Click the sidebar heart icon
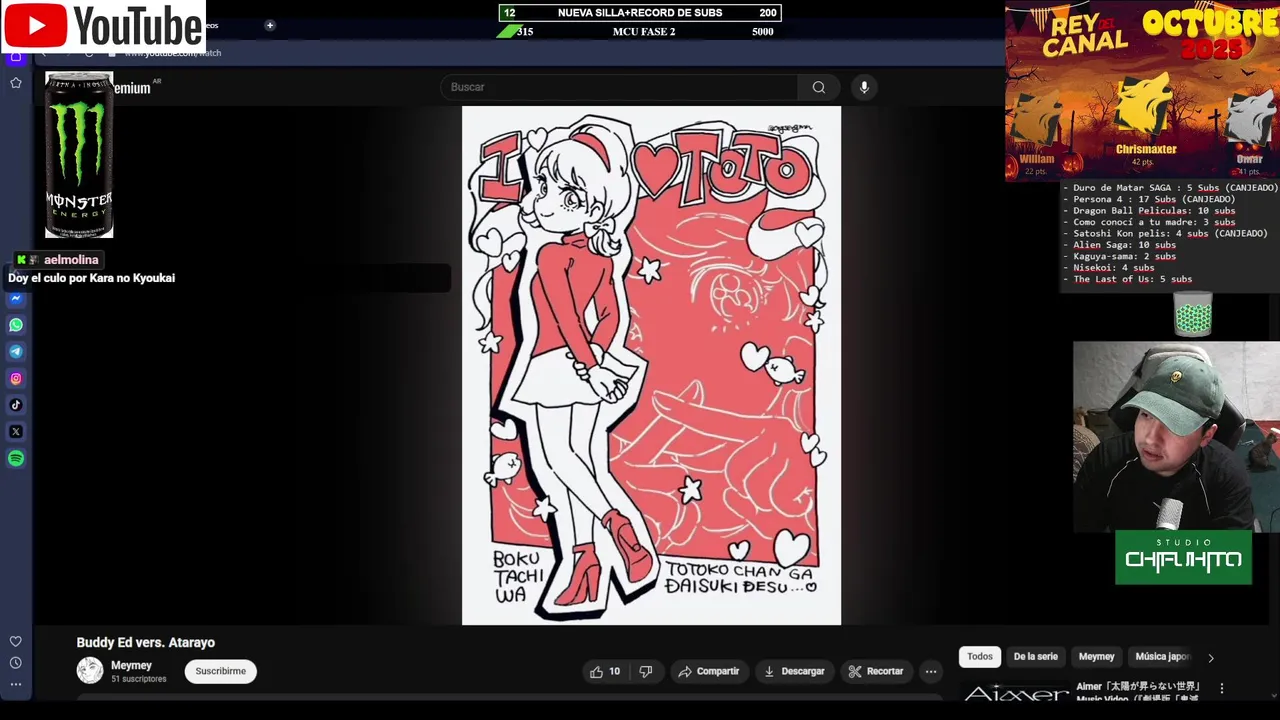 point(16,641)
